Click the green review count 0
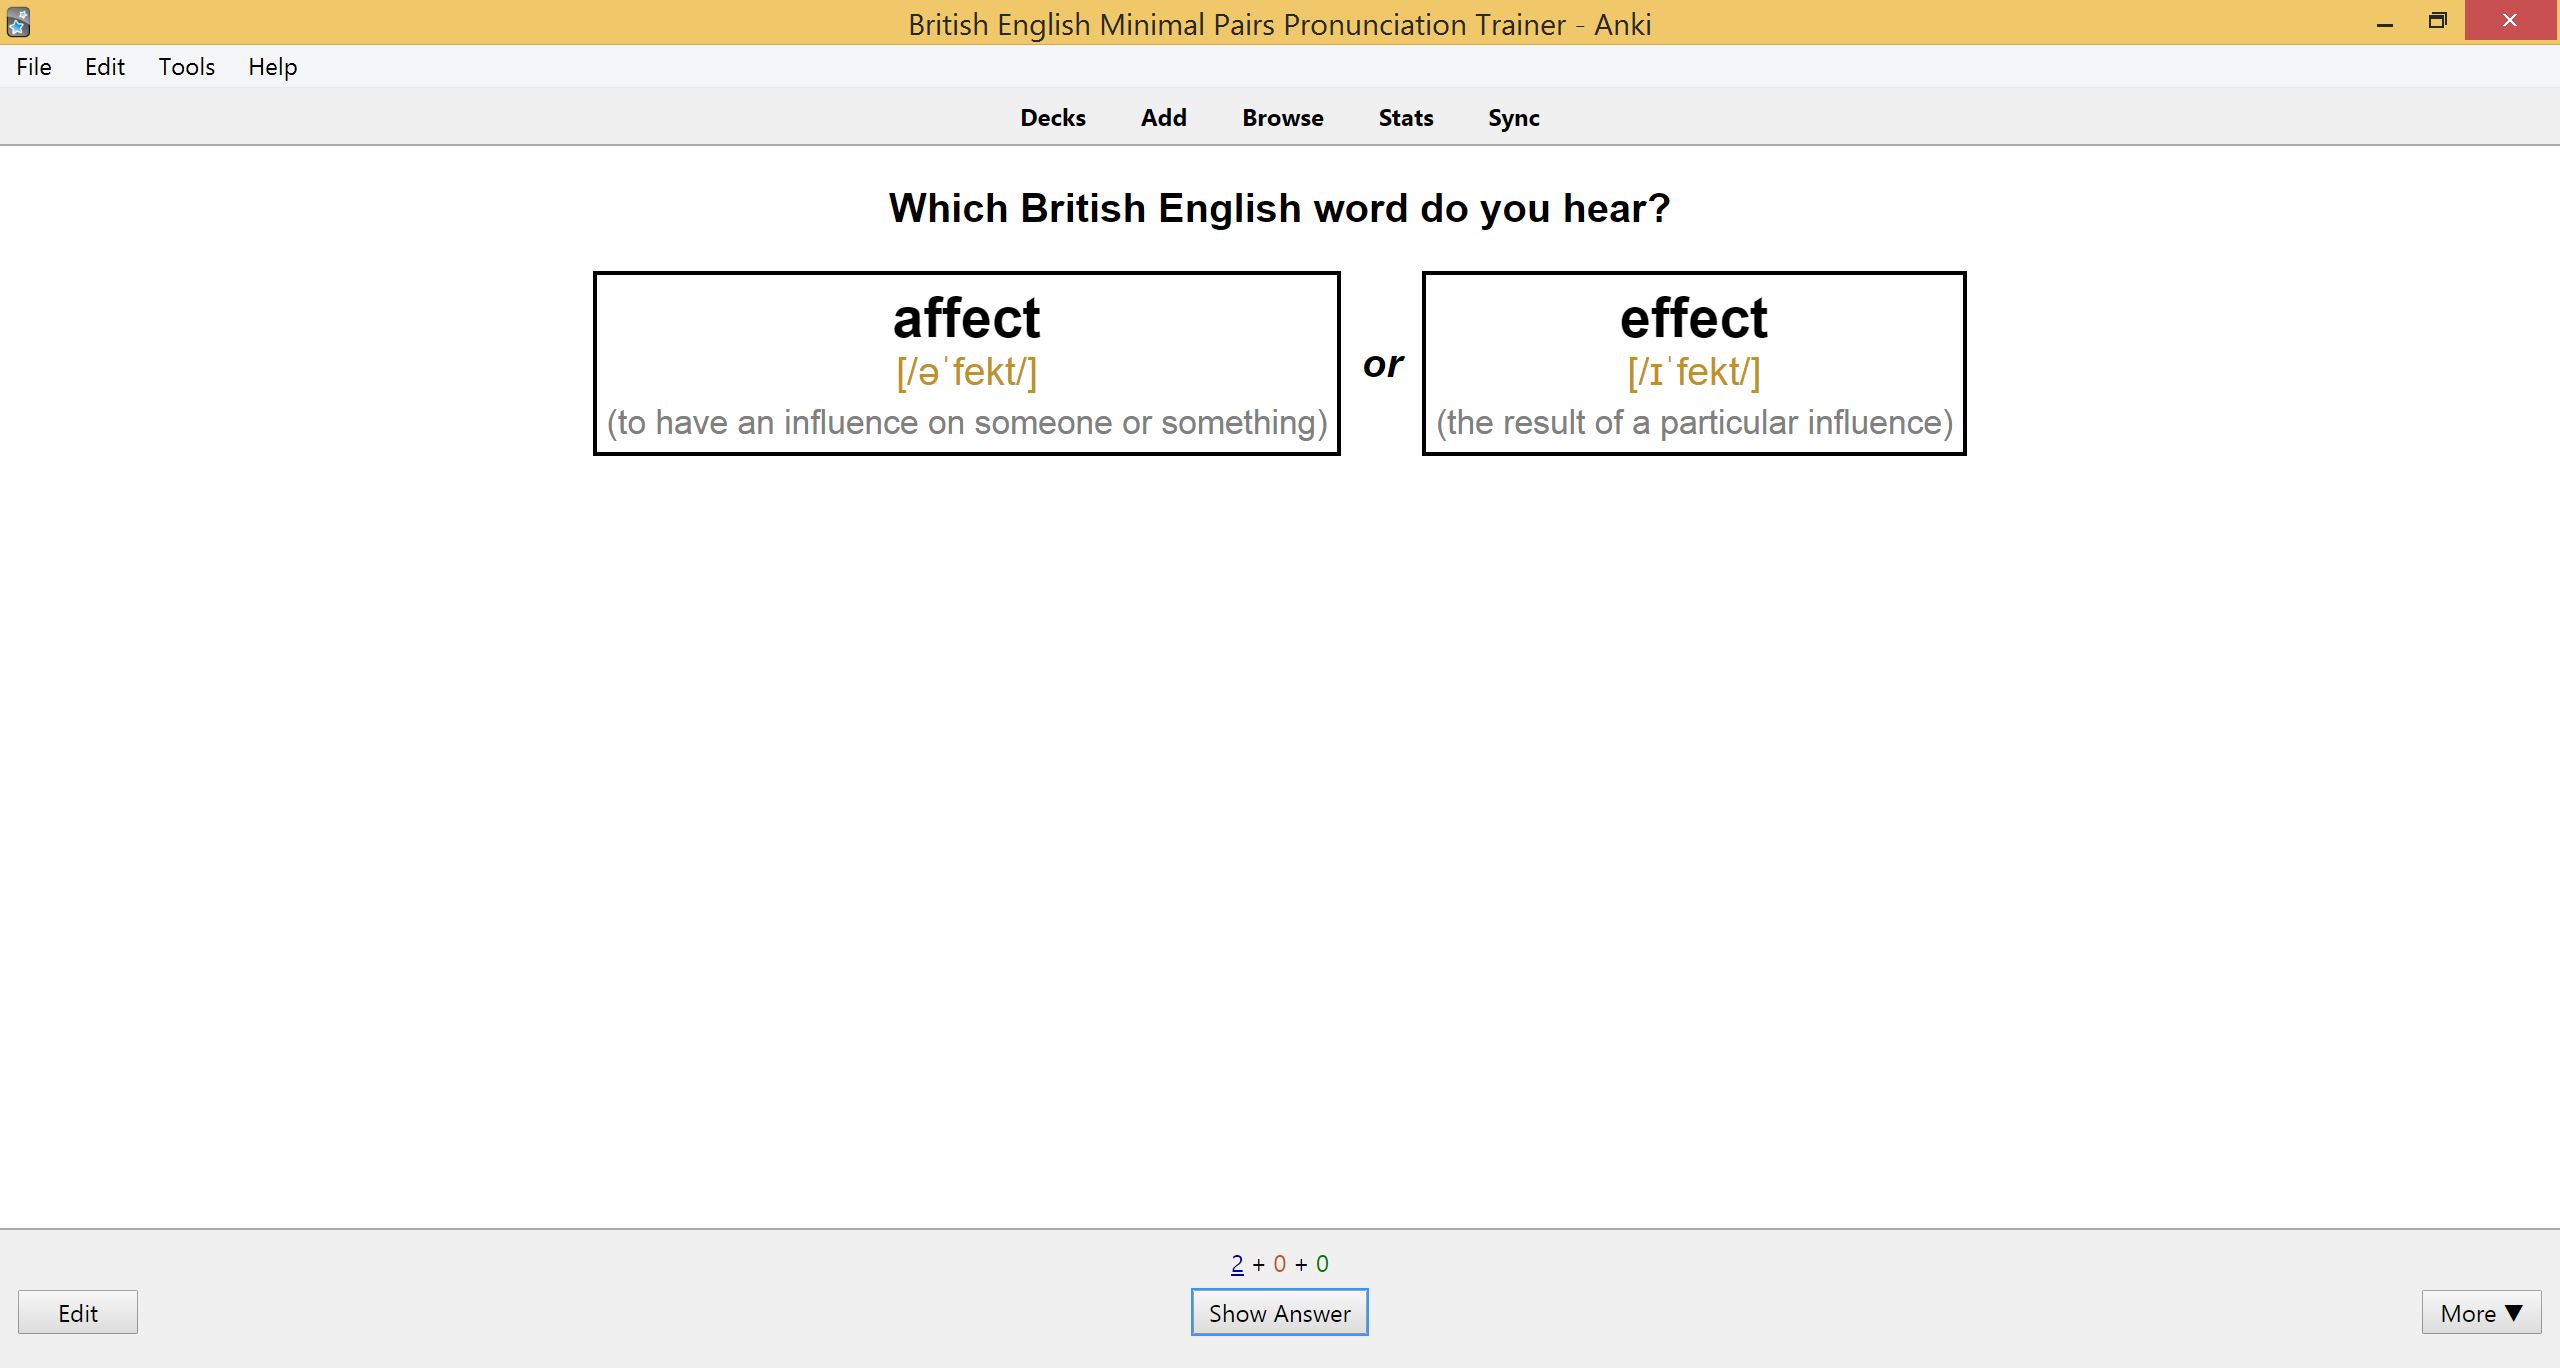Viewport: 2560px width, 1368px height. [1322, 1264]
